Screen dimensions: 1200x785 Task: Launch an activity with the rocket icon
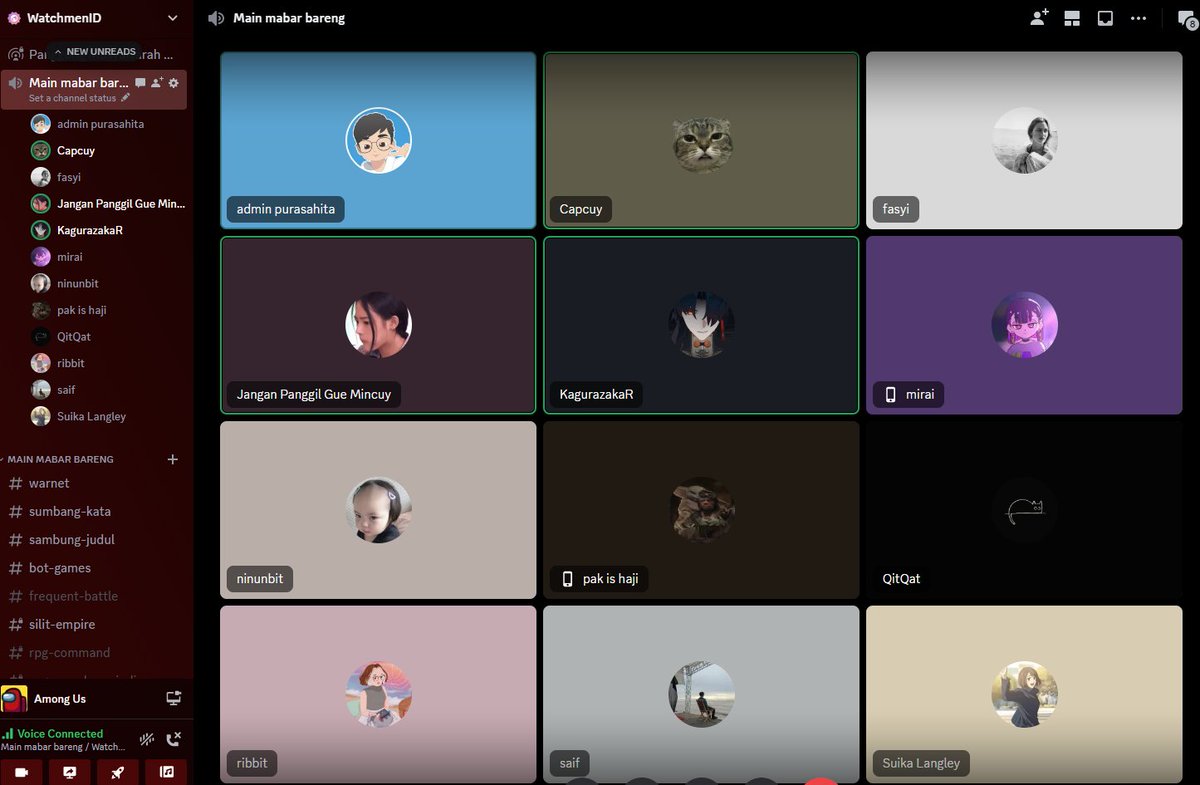click(x=117, y=772)
